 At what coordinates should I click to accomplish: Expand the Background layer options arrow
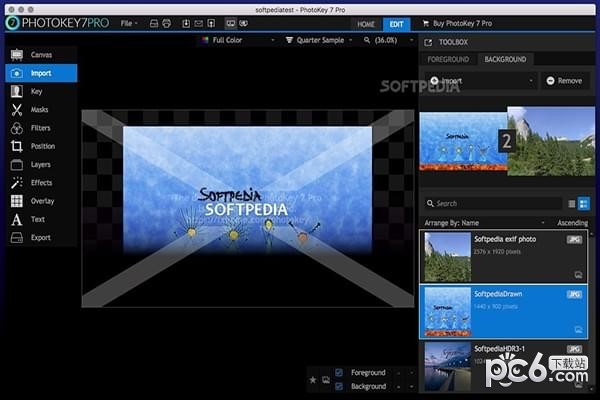click(412, 387)
